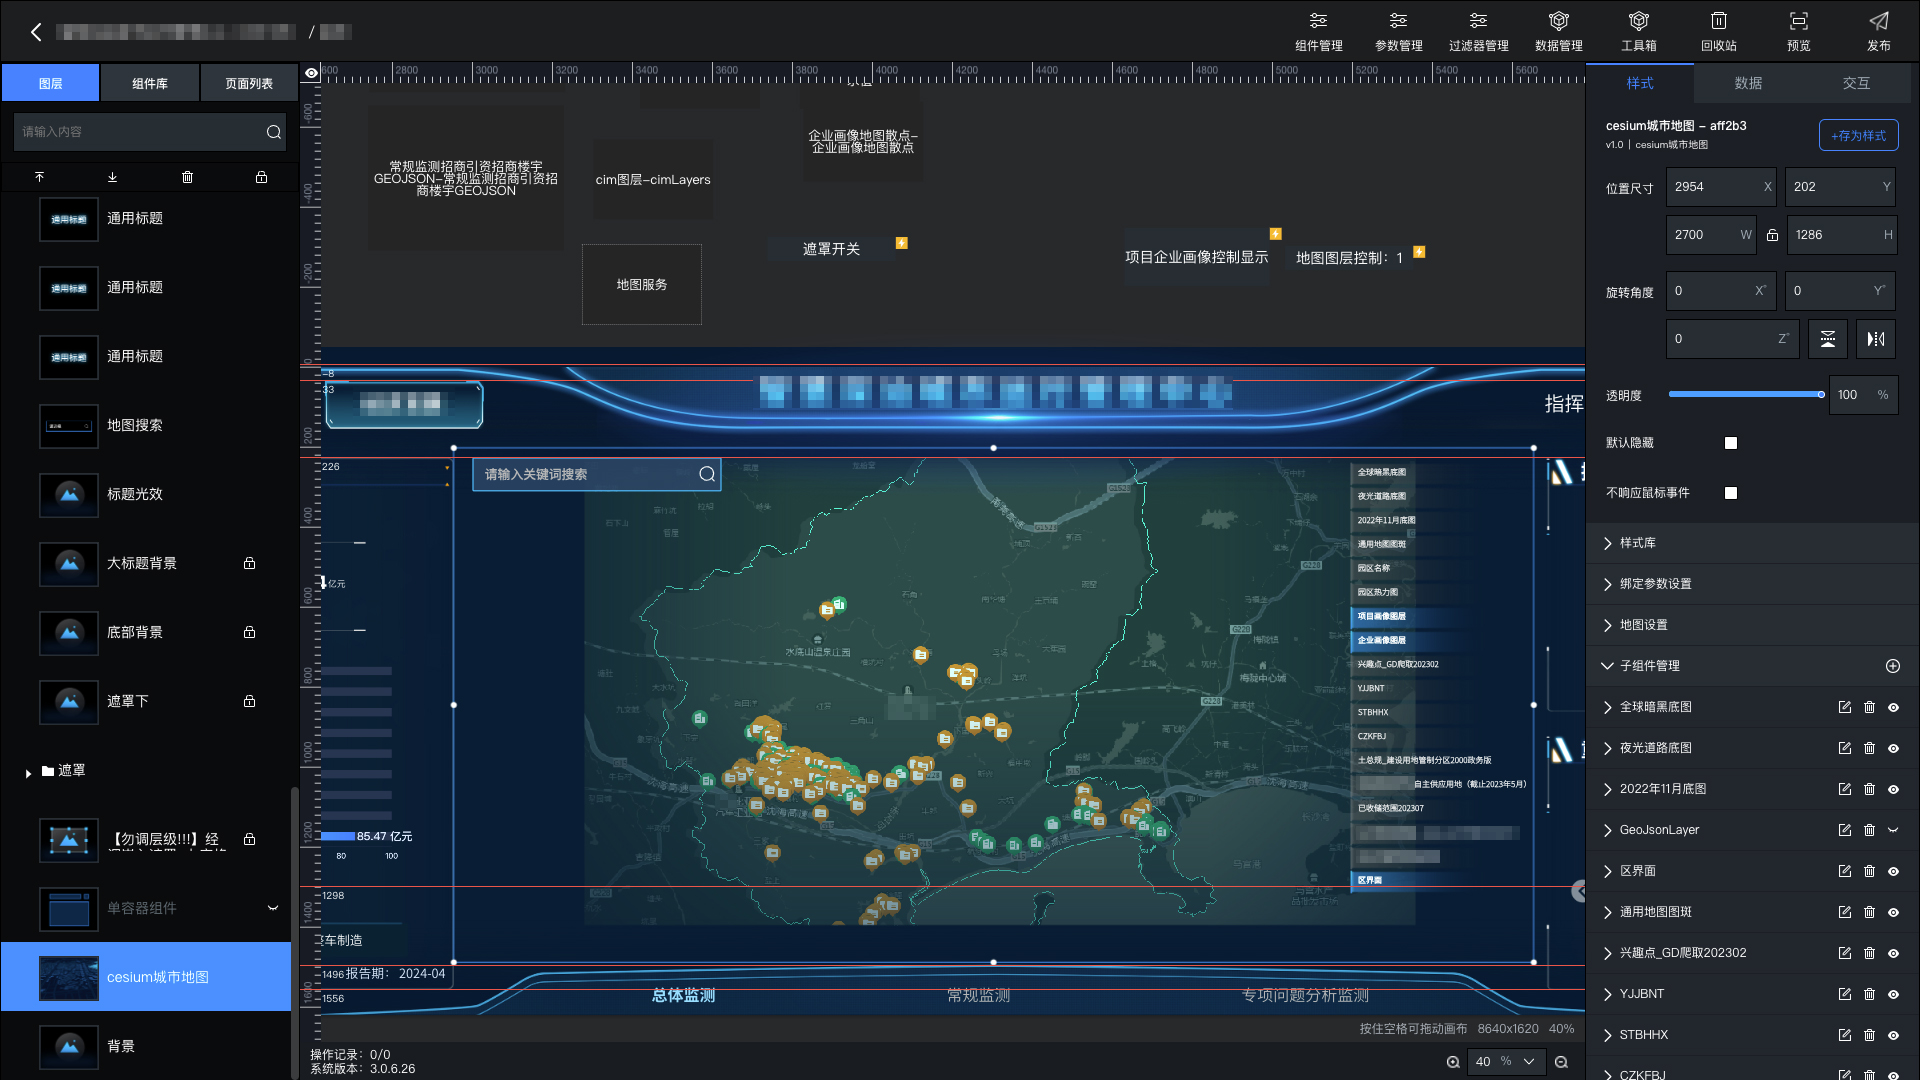Click 常规监测 on canvas bottom
The image size is (1920, 1080).
978,995
